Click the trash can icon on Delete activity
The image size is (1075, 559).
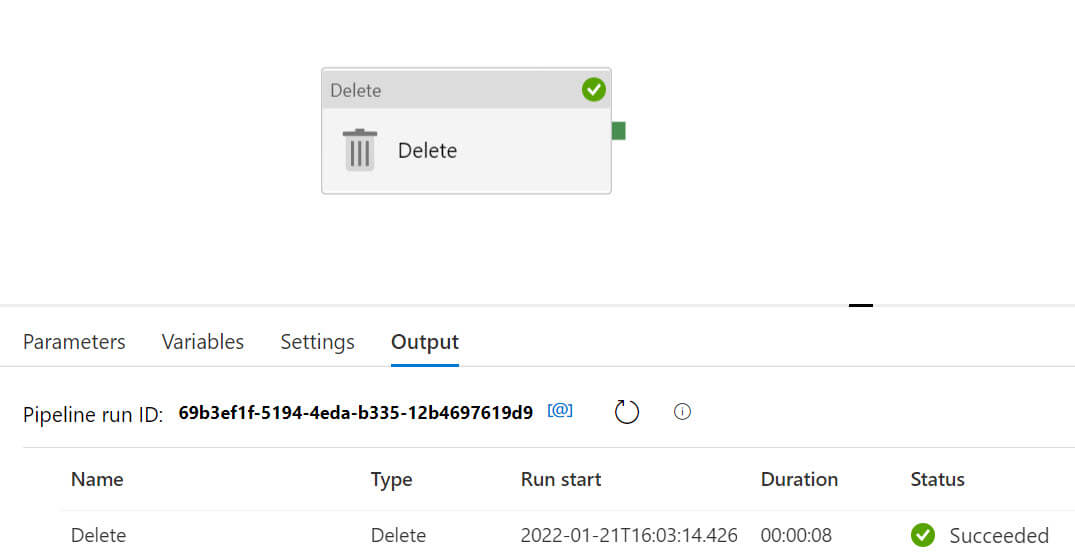click(x=360, y=150)
